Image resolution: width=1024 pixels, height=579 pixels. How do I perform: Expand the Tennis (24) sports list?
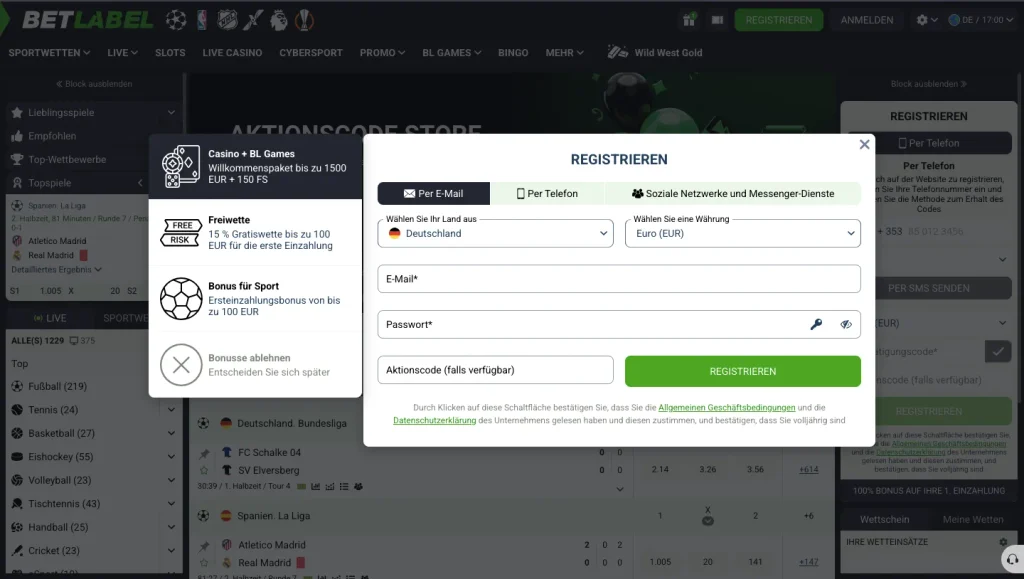[x=171, y=410]
